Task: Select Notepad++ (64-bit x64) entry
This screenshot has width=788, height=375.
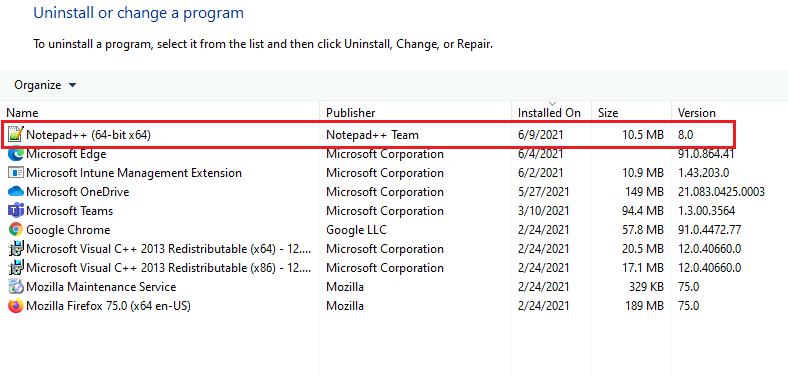Action: 88,135
